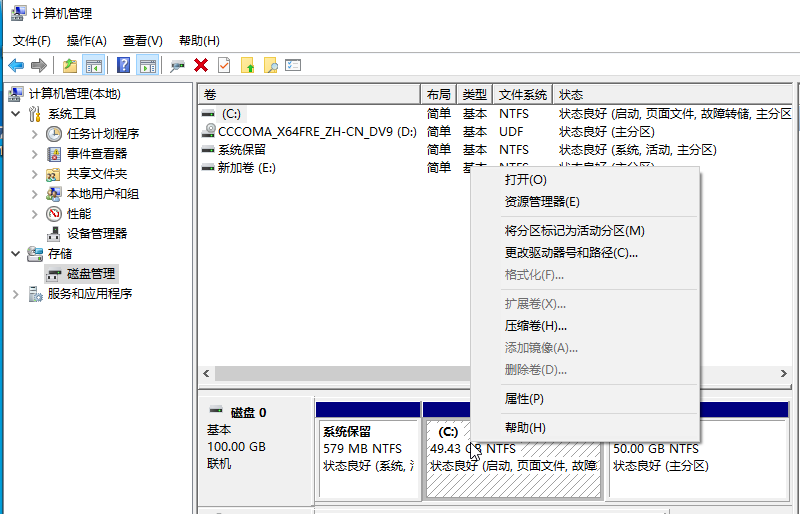Screen dimensions: 800x514
Task: Open the 操作(A) menu
Action: tap(87, 41)
